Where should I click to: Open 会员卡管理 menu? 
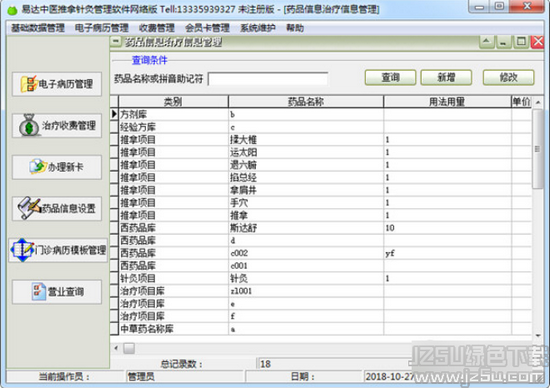tap(207, 28)
